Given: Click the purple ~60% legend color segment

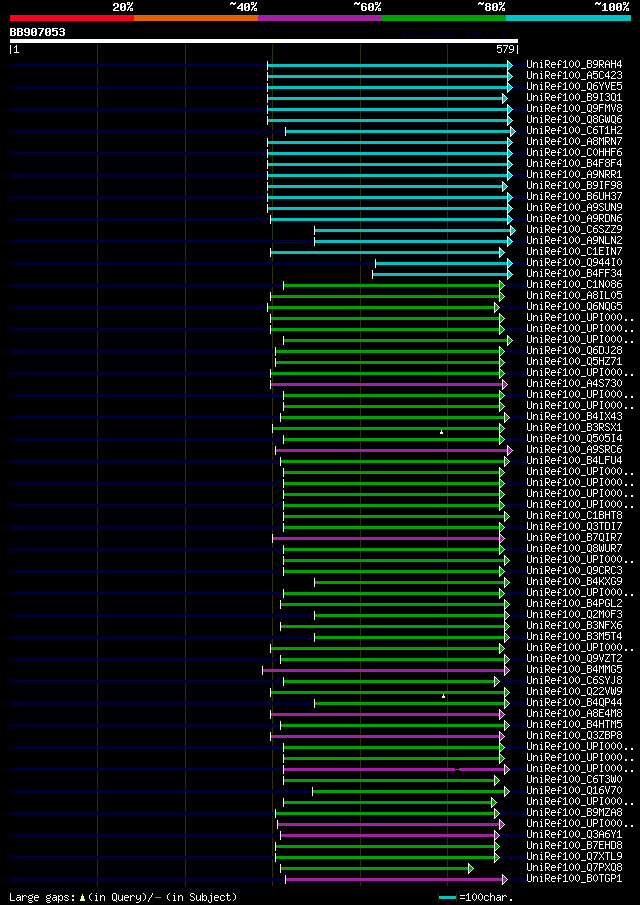Looking at the screenshot, I should click(x=320, y=18).
